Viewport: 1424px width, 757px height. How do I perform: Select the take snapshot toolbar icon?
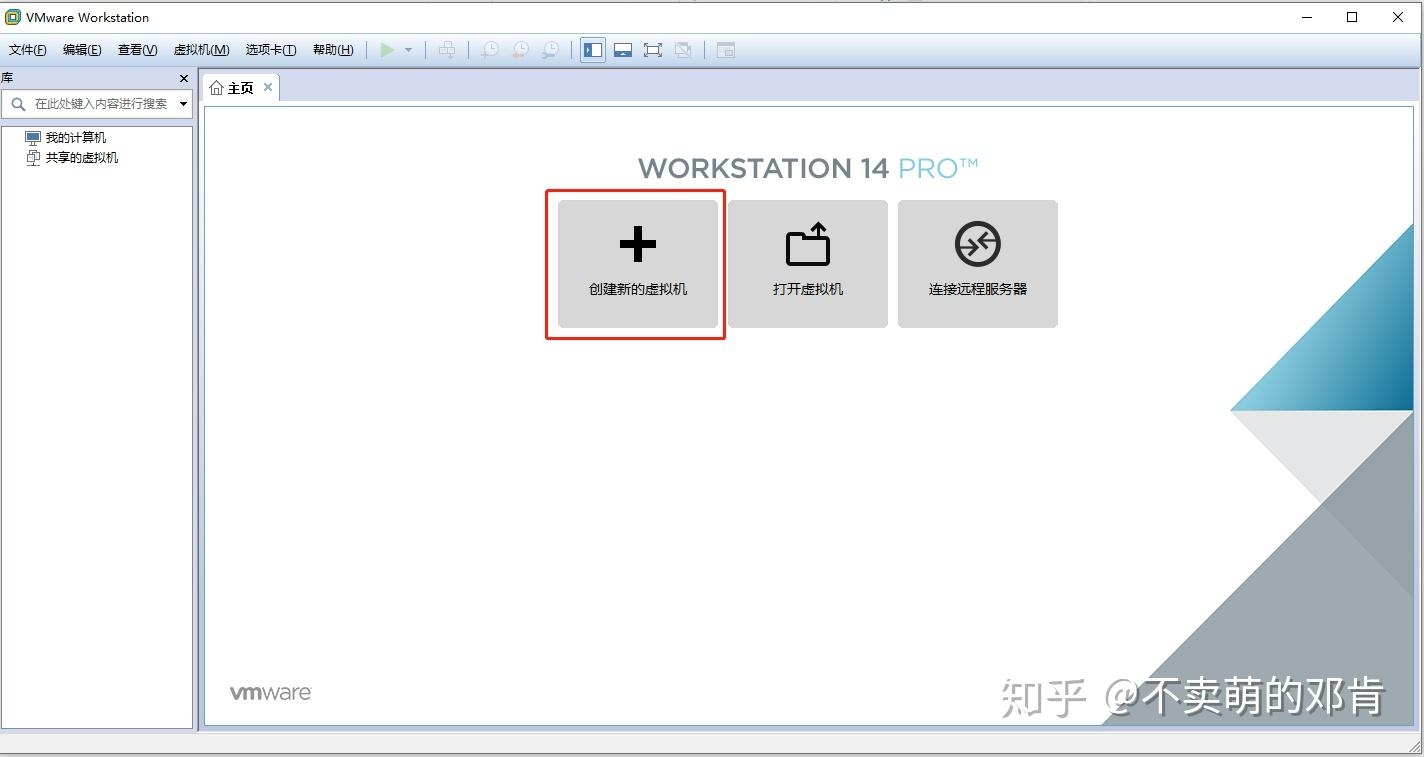(490, 49)
